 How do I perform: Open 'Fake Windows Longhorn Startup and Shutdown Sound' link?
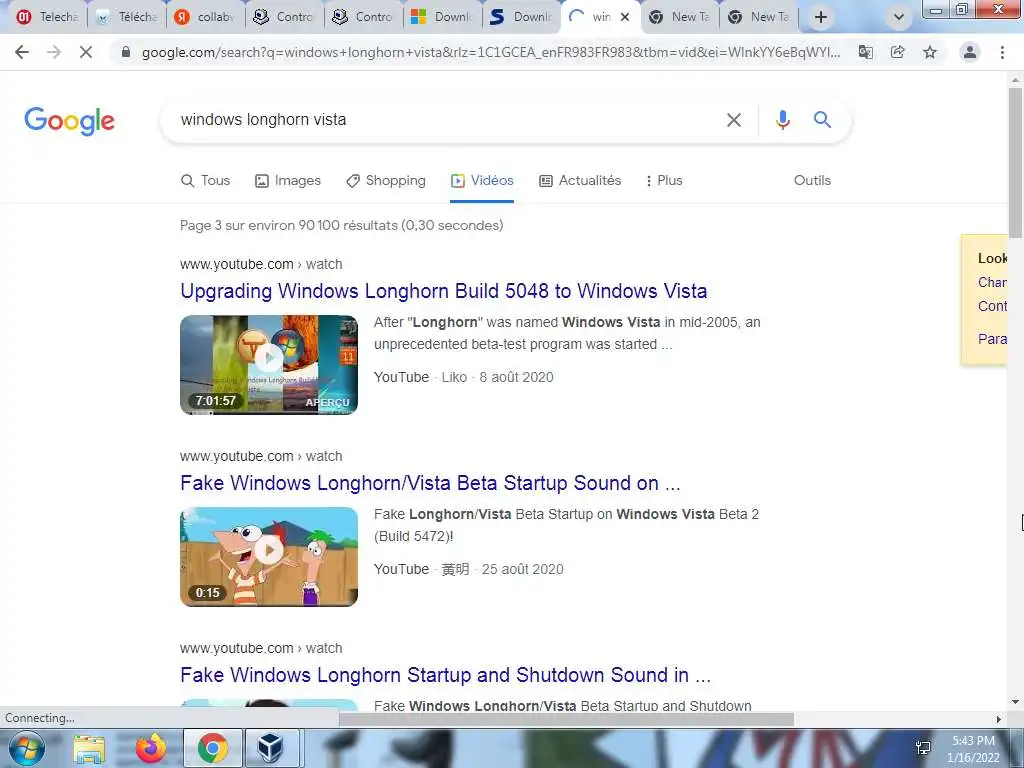[445, 675]
